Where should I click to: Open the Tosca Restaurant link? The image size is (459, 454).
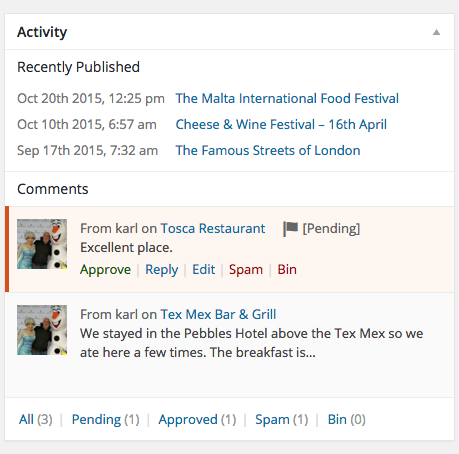[x=213, y=228]
